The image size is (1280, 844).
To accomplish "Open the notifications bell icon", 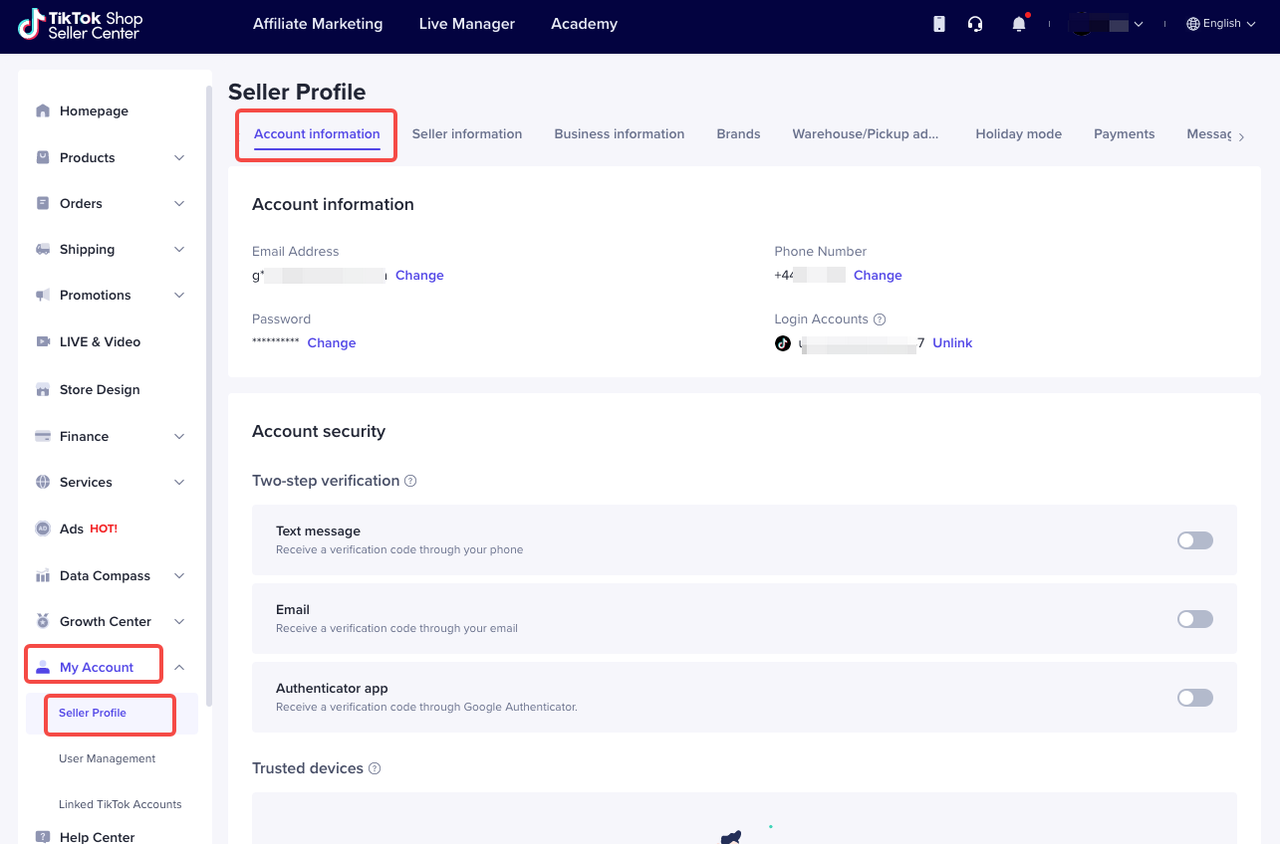I will pyautogui.click(x=1019, y=24).
